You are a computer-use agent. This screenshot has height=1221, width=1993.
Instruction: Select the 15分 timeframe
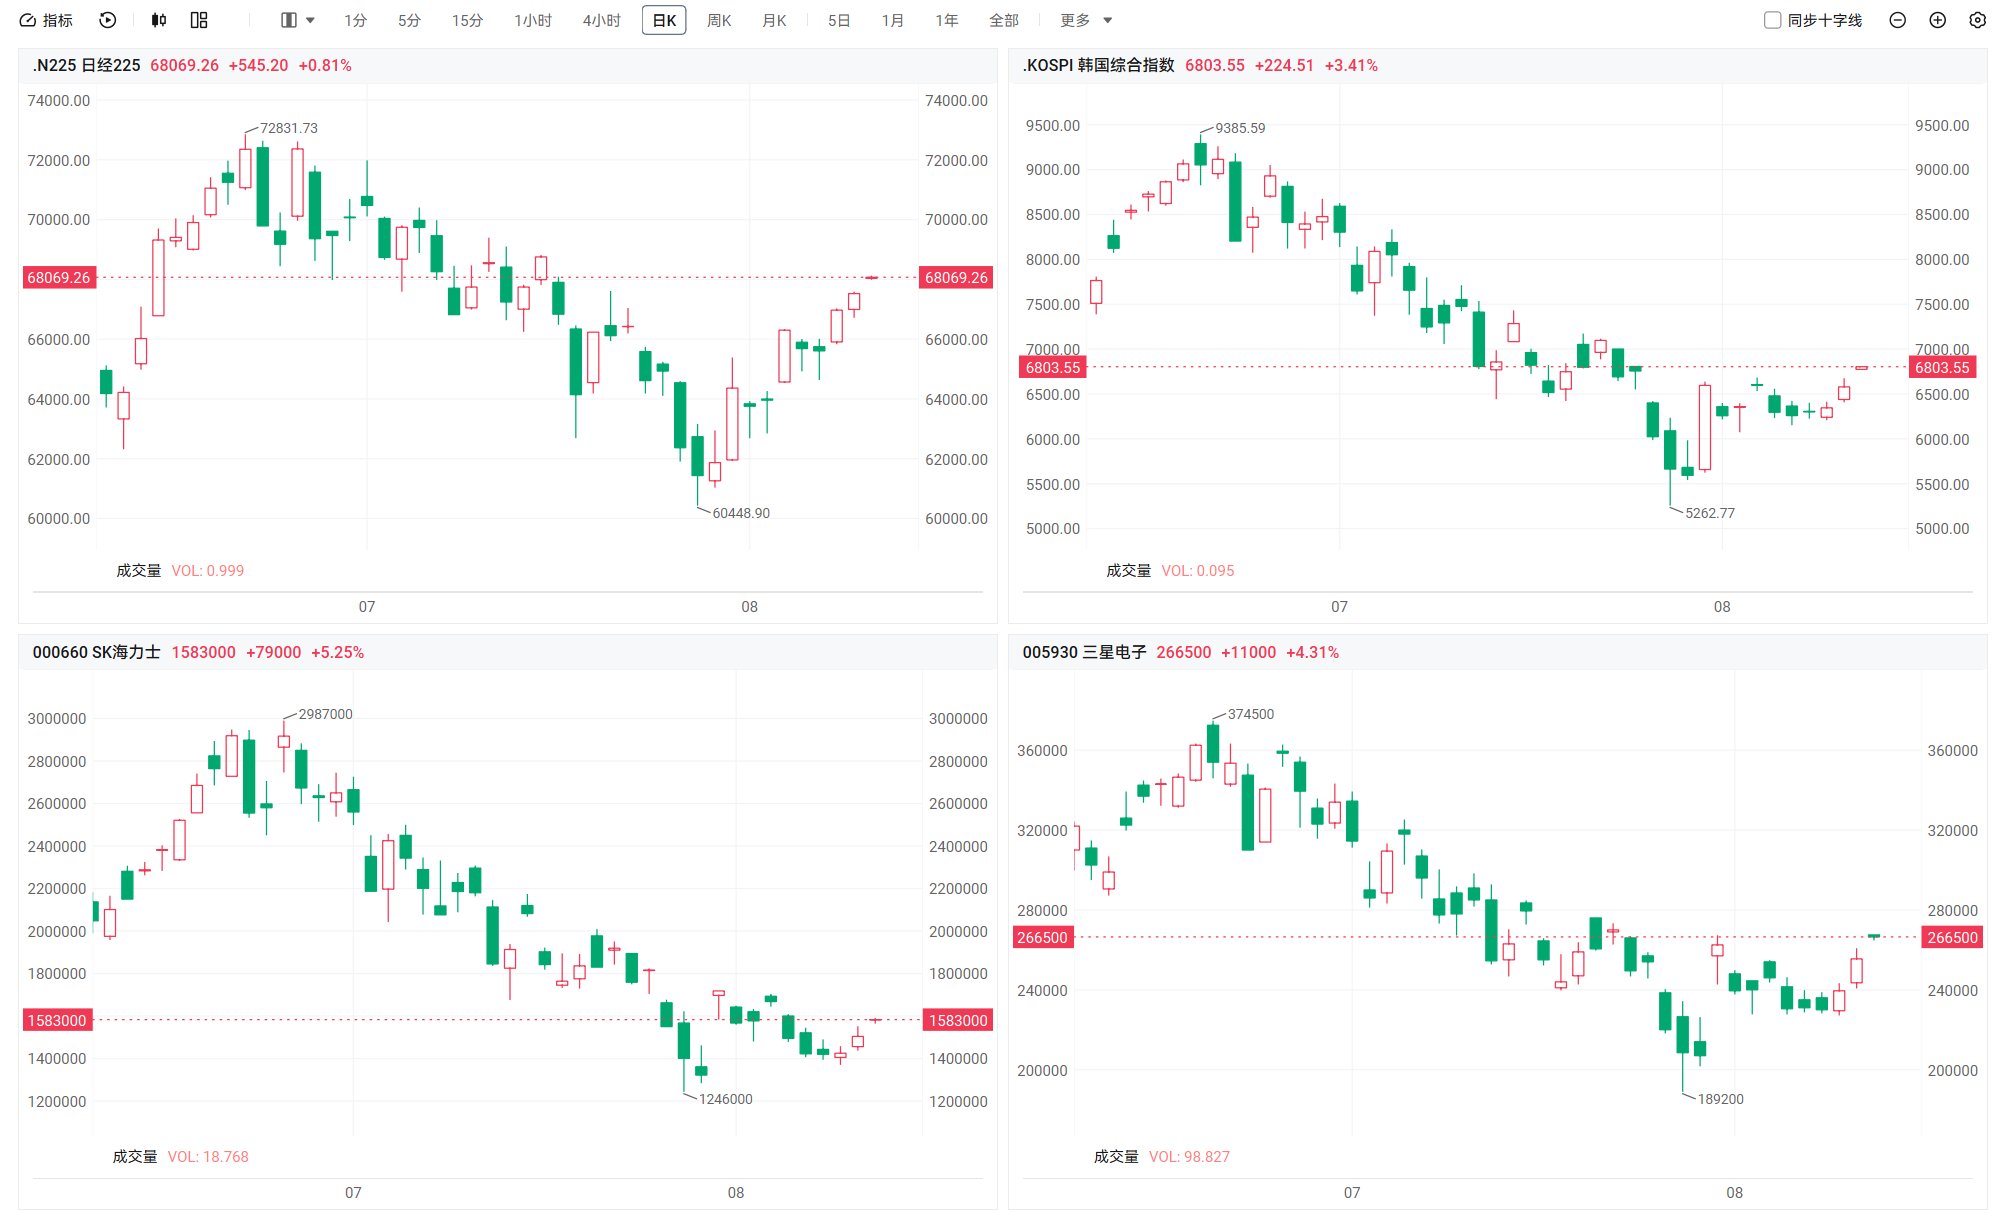click(467, 20)
